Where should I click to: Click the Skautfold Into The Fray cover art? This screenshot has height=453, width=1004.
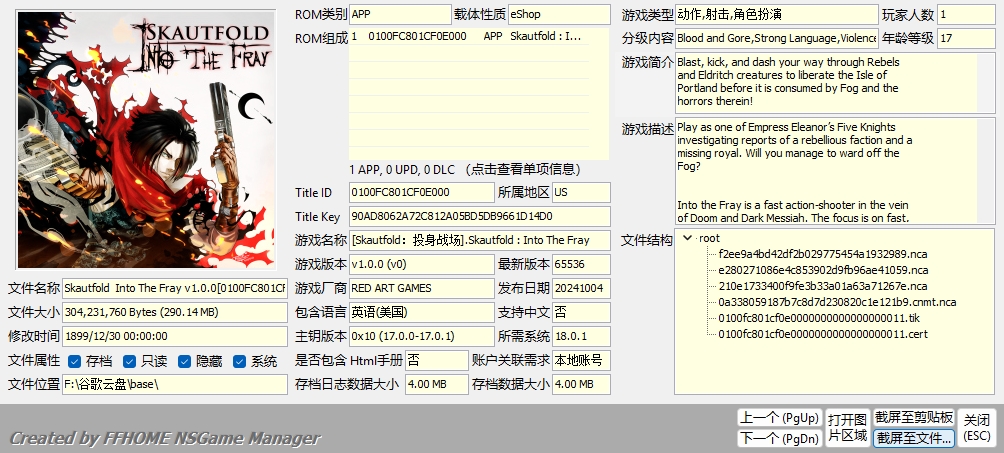[x=146, y=140]
